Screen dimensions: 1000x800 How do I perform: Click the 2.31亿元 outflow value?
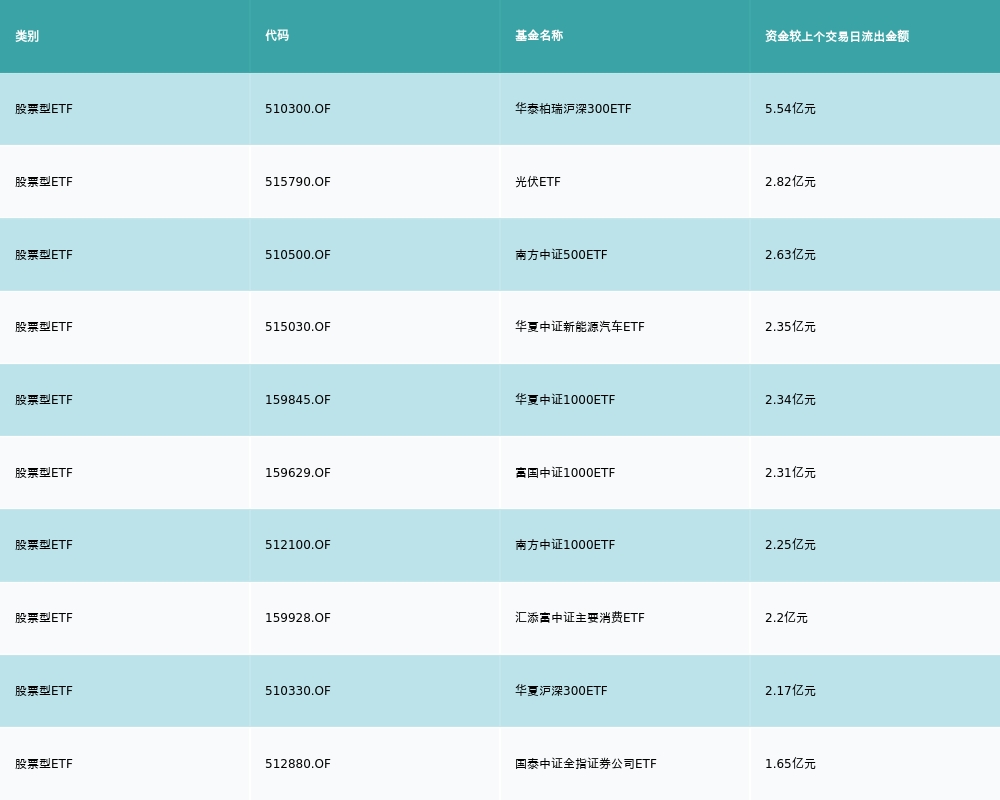(x=790, y=473)
